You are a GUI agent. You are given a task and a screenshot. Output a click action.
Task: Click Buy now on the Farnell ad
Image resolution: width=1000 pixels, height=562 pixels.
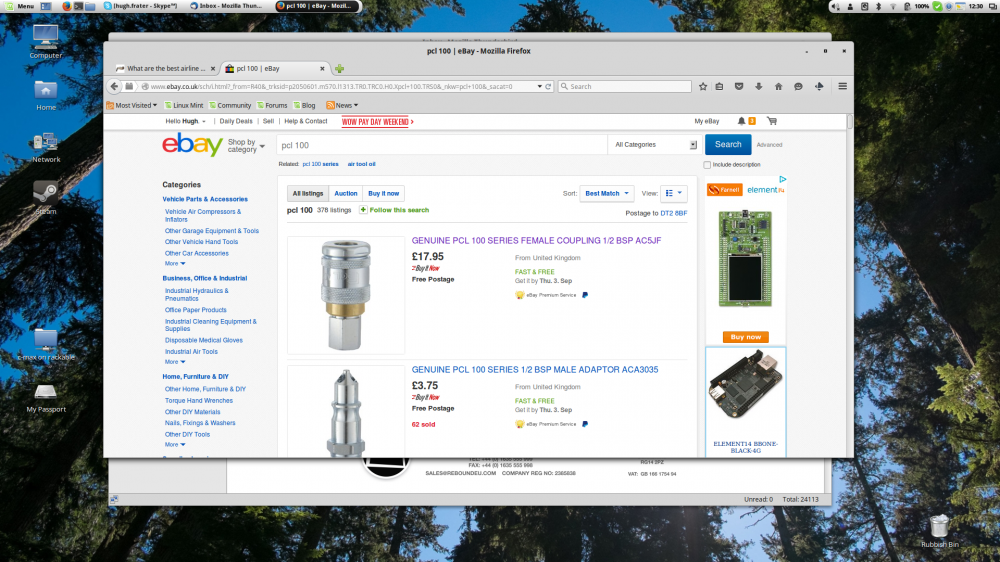pyautogui.click(x=746, y=337)
